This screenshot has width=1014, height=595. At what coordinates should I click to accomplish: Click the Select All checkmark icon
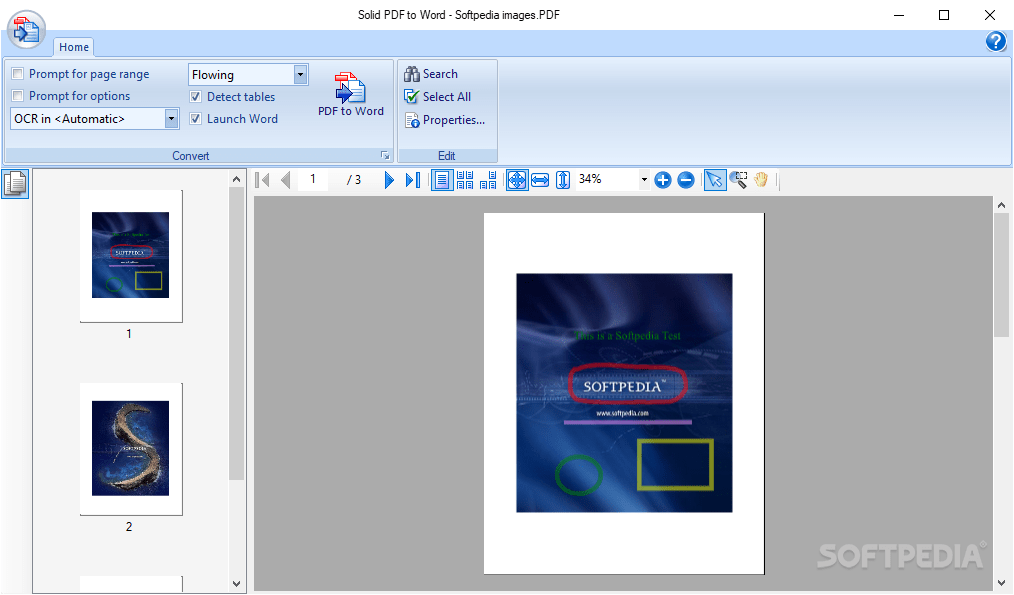tap(412, 96)
